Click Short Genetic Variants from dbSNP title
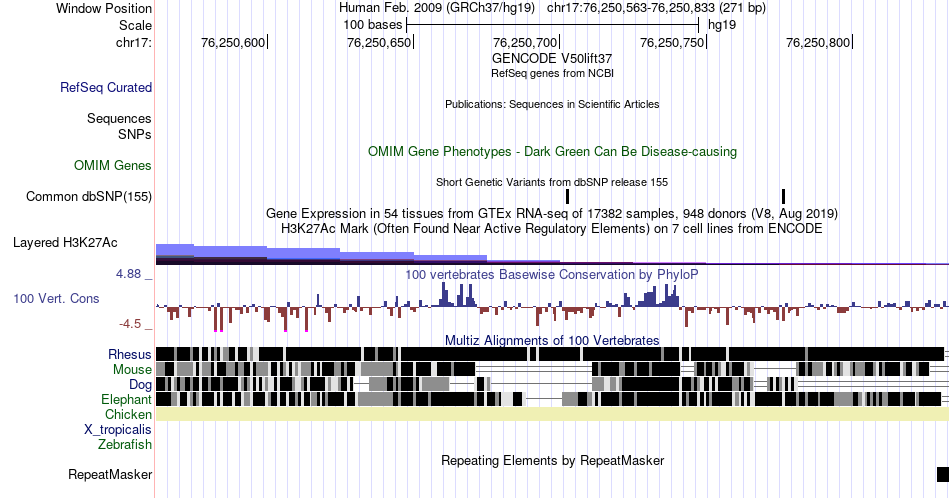This screenshot has width=950, height=498. point(552,182)
